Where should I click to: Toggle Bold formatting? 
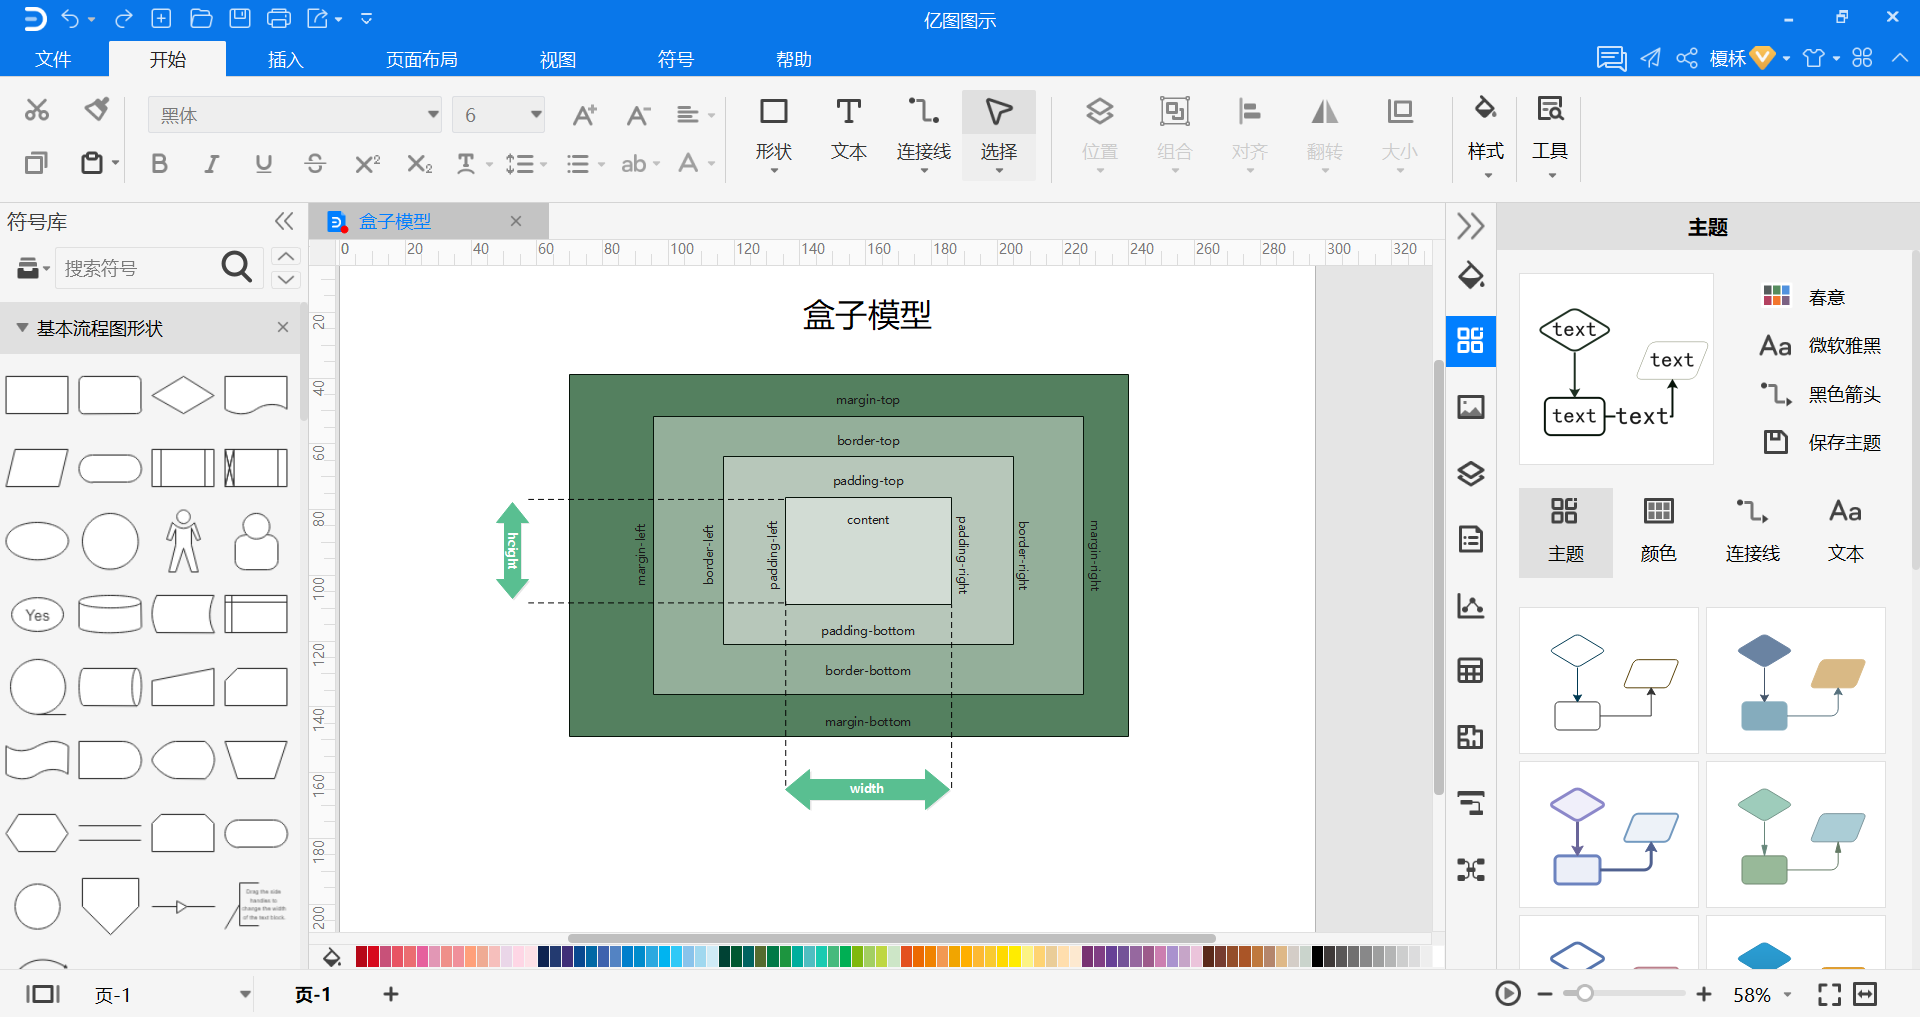pyautogui.click(x=159, y=163)
